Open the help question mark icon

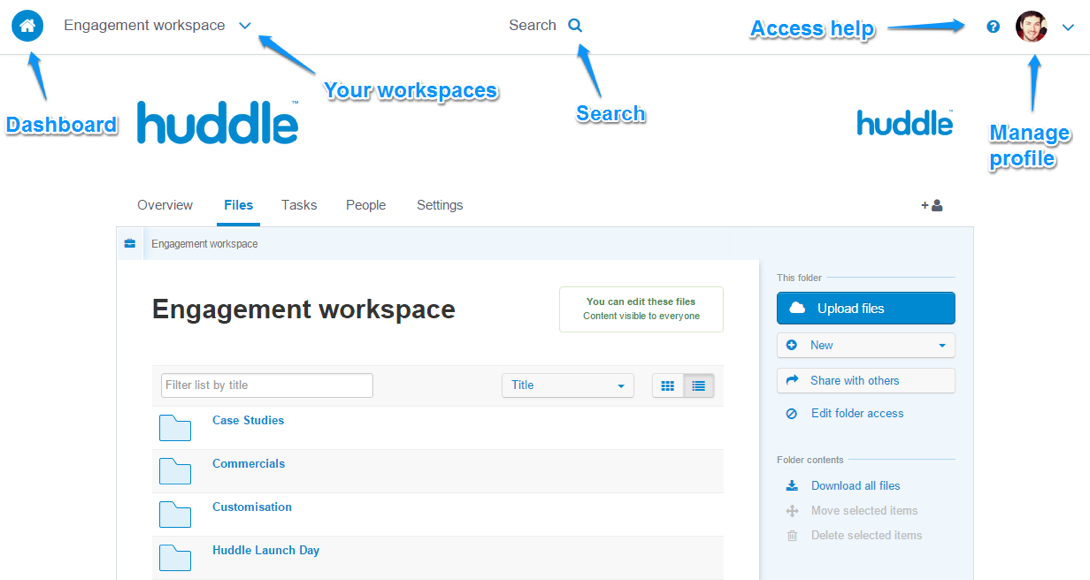(993, 26)
